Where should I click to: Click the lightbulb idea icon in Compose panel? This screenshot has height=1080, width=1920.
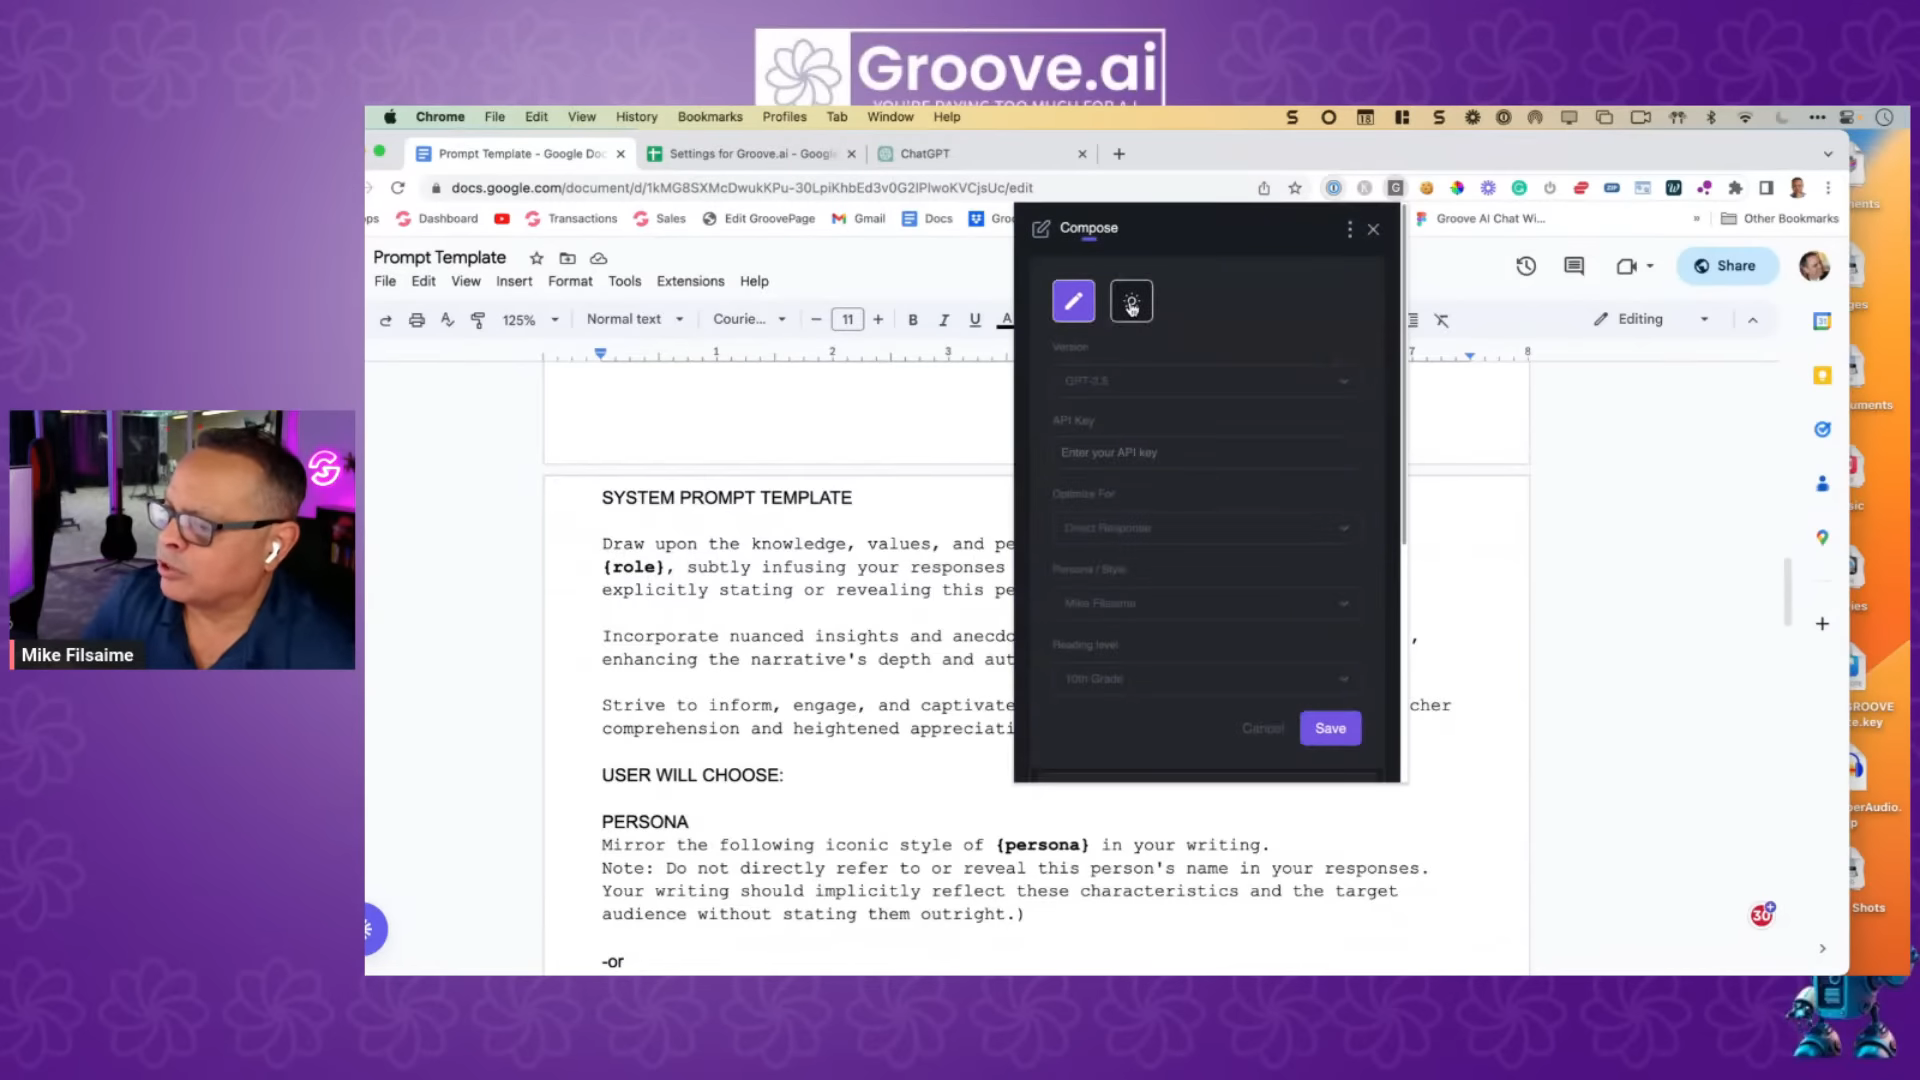click(1131, 301)
